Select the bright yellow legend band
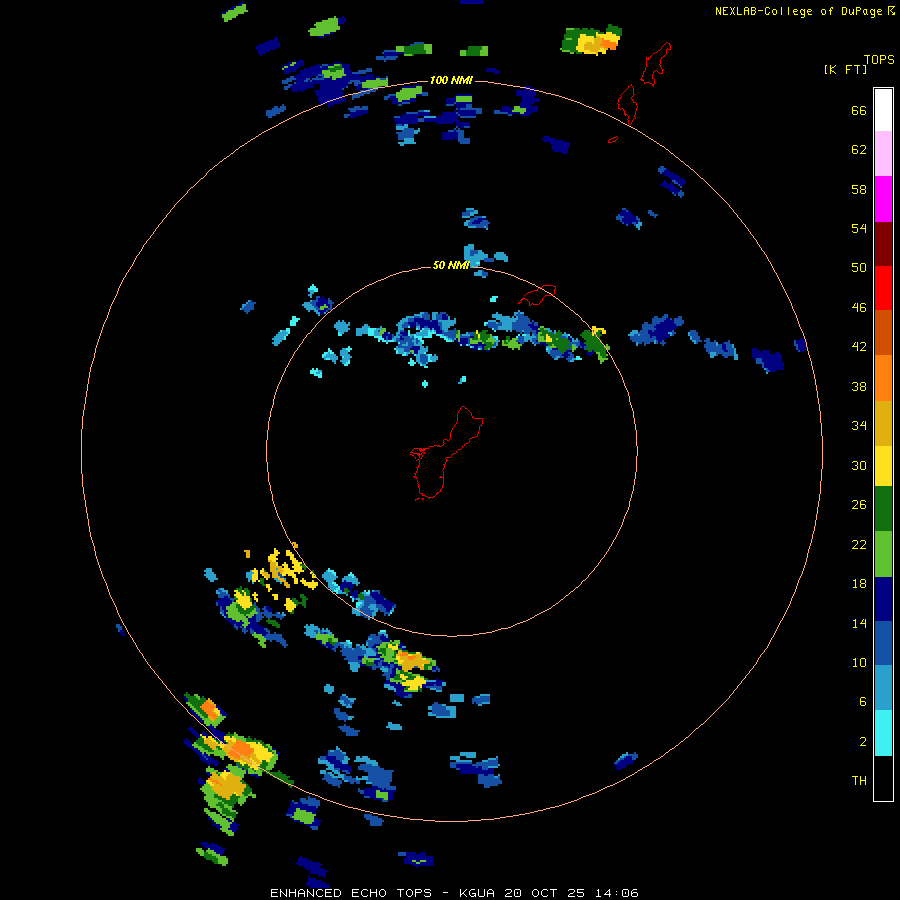Screen dimensions: 900x900 (883, 465)
